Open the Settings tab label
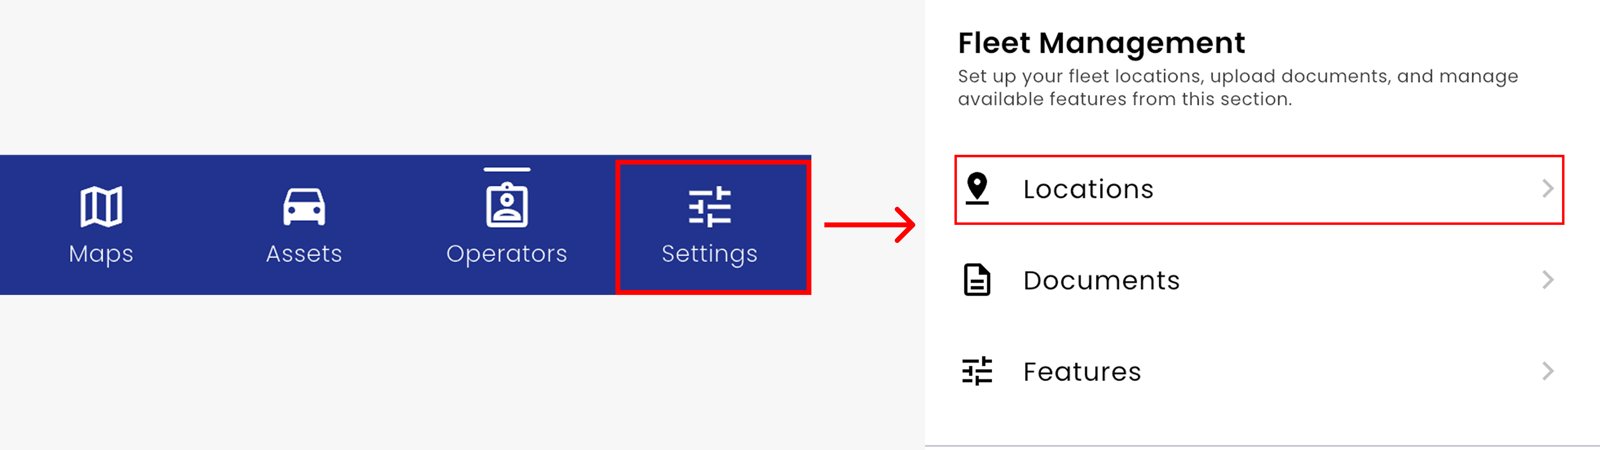This screenshot has width=1600, height=450. [710, 254]
